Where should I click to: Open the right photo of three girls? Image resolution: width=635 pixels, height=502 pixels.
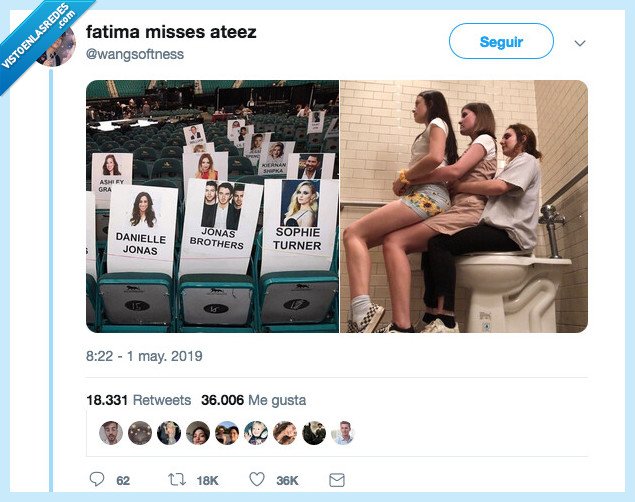tap(463, 206)
